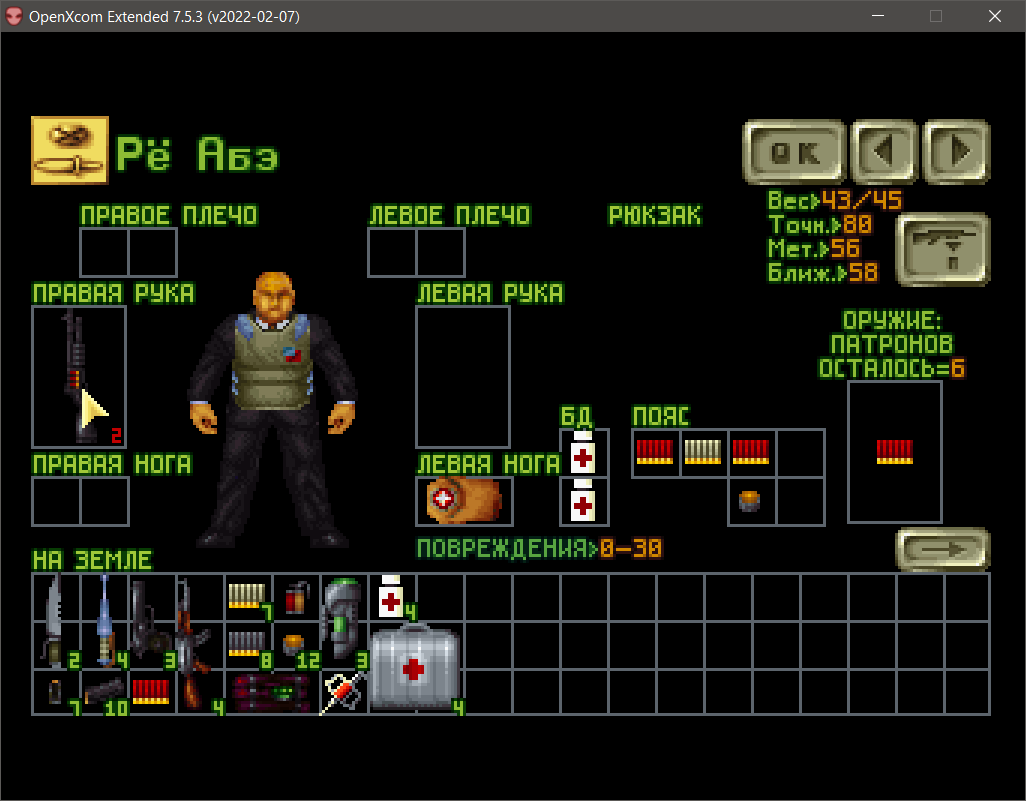Image resolution: width=1026 pixels, height=801 pixels.
Task: Click the Мет. 56 throwing stat
Action: 814,249
